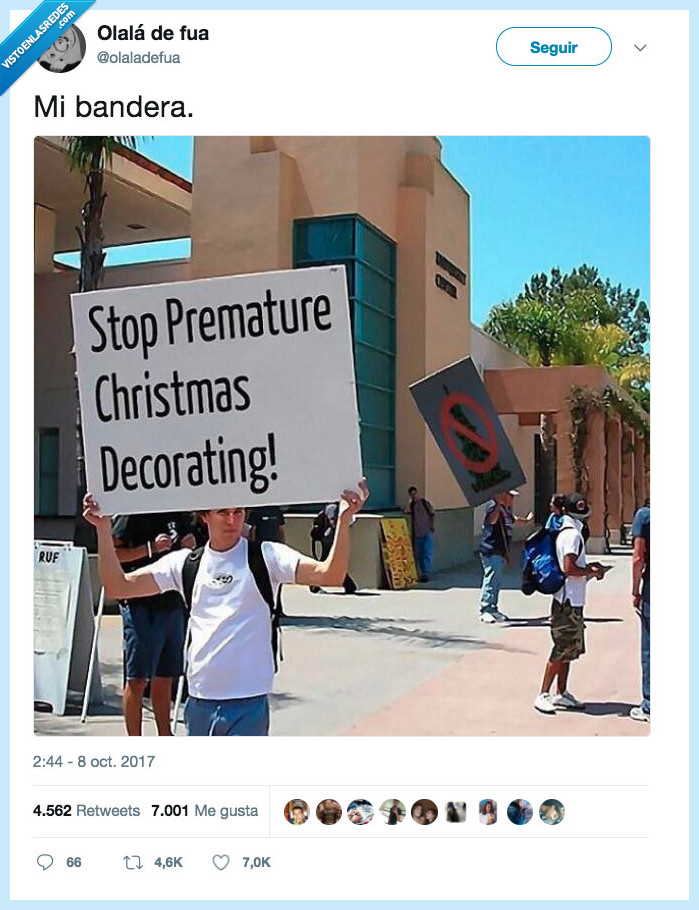Expand the tweet options chevron

coord(640,48)
